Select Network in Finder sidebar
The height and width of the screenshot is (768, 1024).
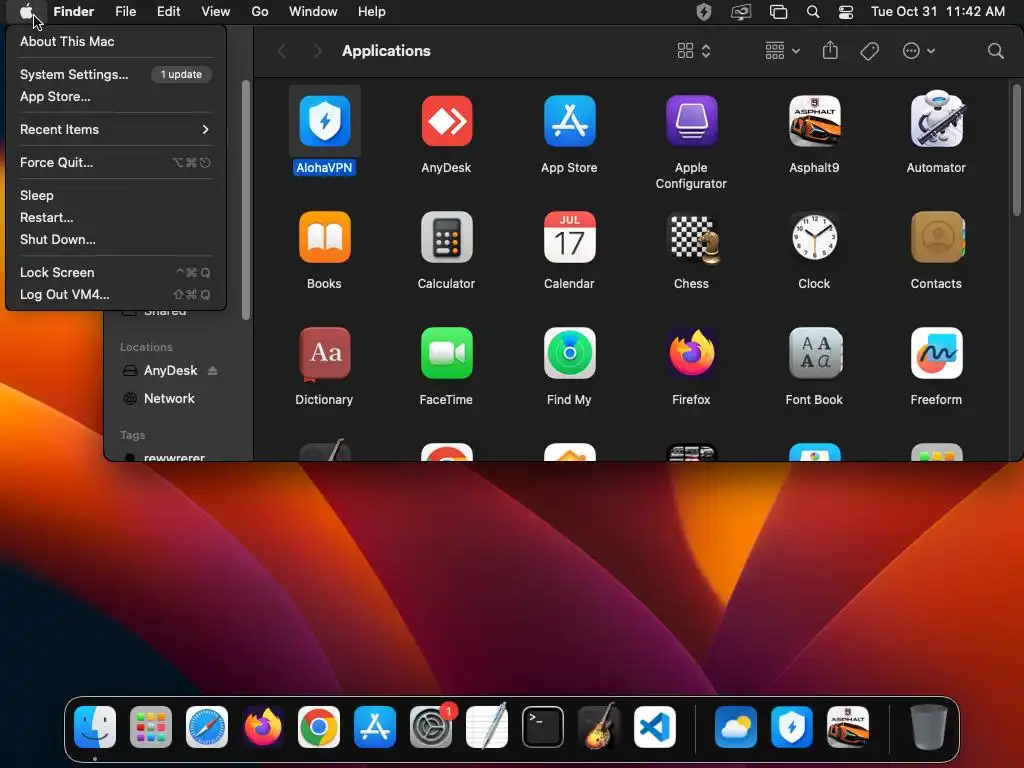click(x=169, y=398)
